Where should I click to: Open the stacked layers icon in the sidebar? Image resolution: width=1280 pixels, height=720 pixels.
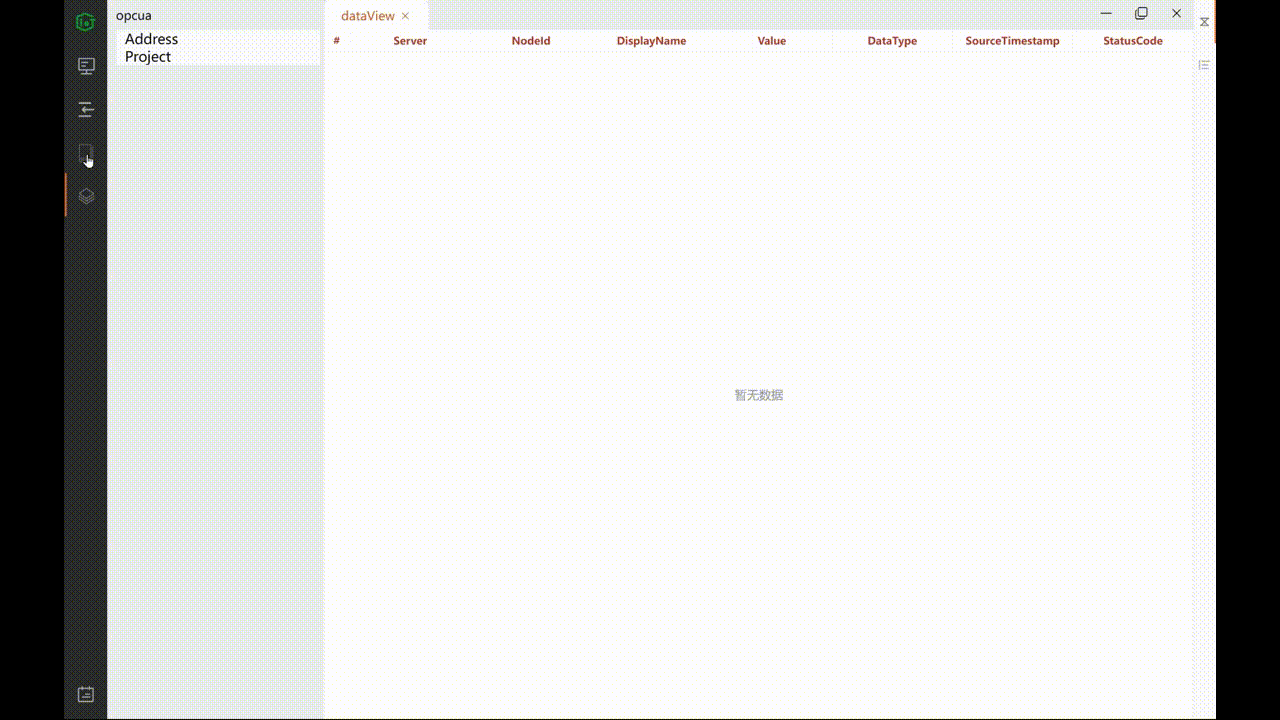point(86,196)
